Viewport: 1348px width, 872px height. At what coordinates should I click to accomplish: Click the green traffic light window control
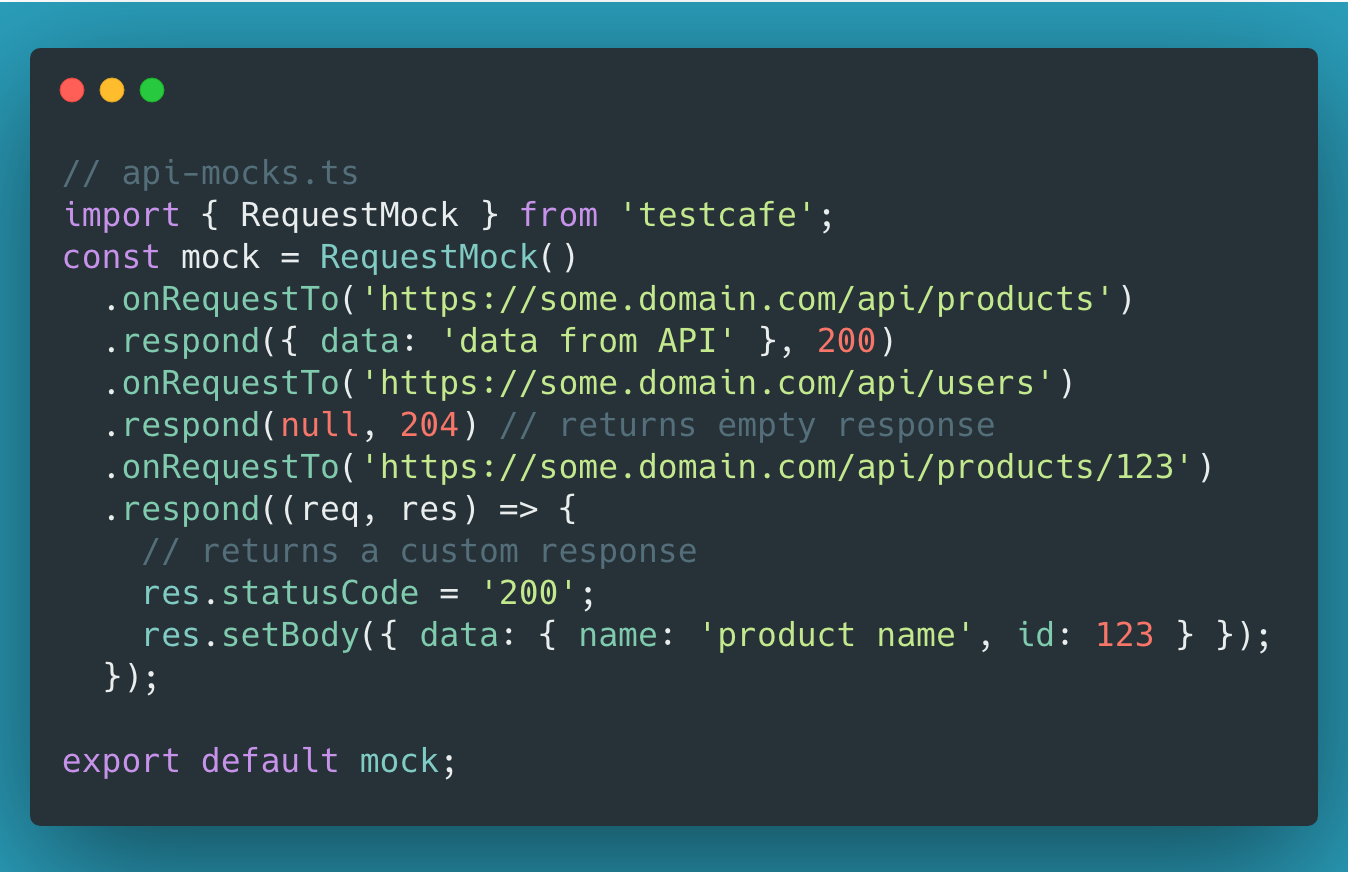[x=151, y=90]
